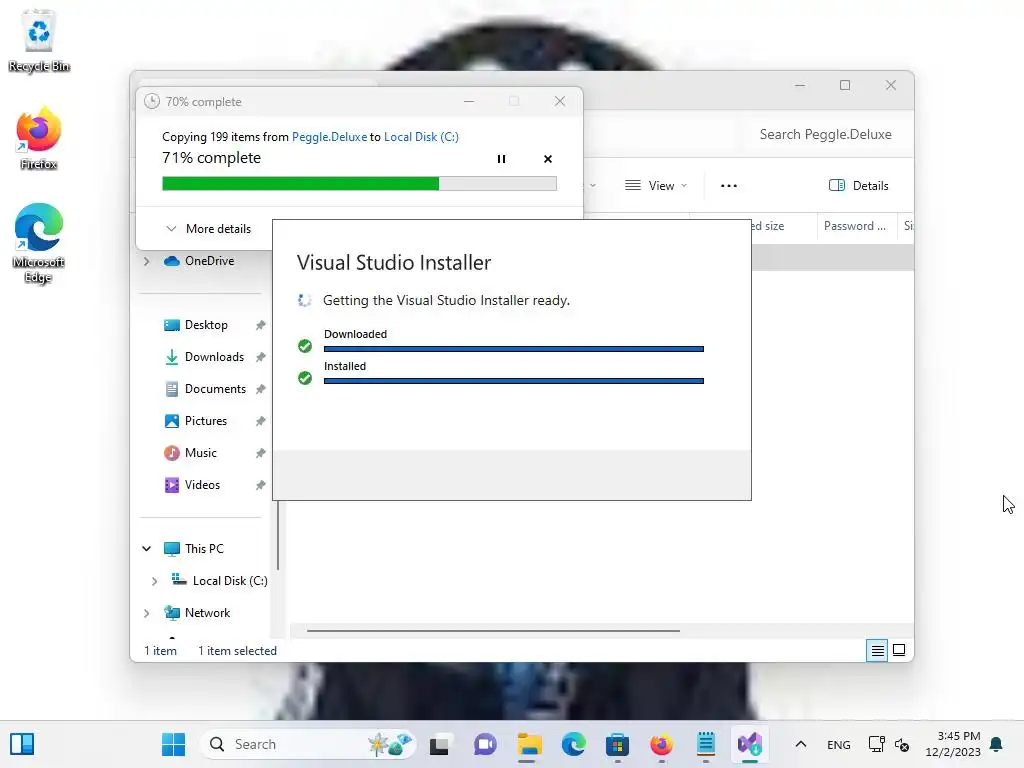Screen dimensions: 1024x768
Task: Show hidden system tray icons
Action: tap(801, 744)
